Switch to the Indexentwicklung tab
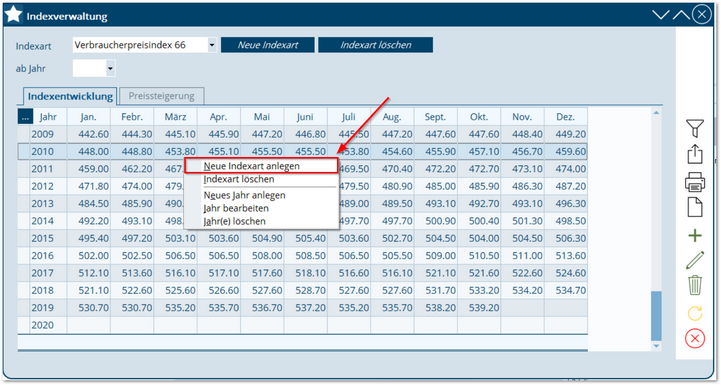The image size is (721, 385). tap(70, 96)
